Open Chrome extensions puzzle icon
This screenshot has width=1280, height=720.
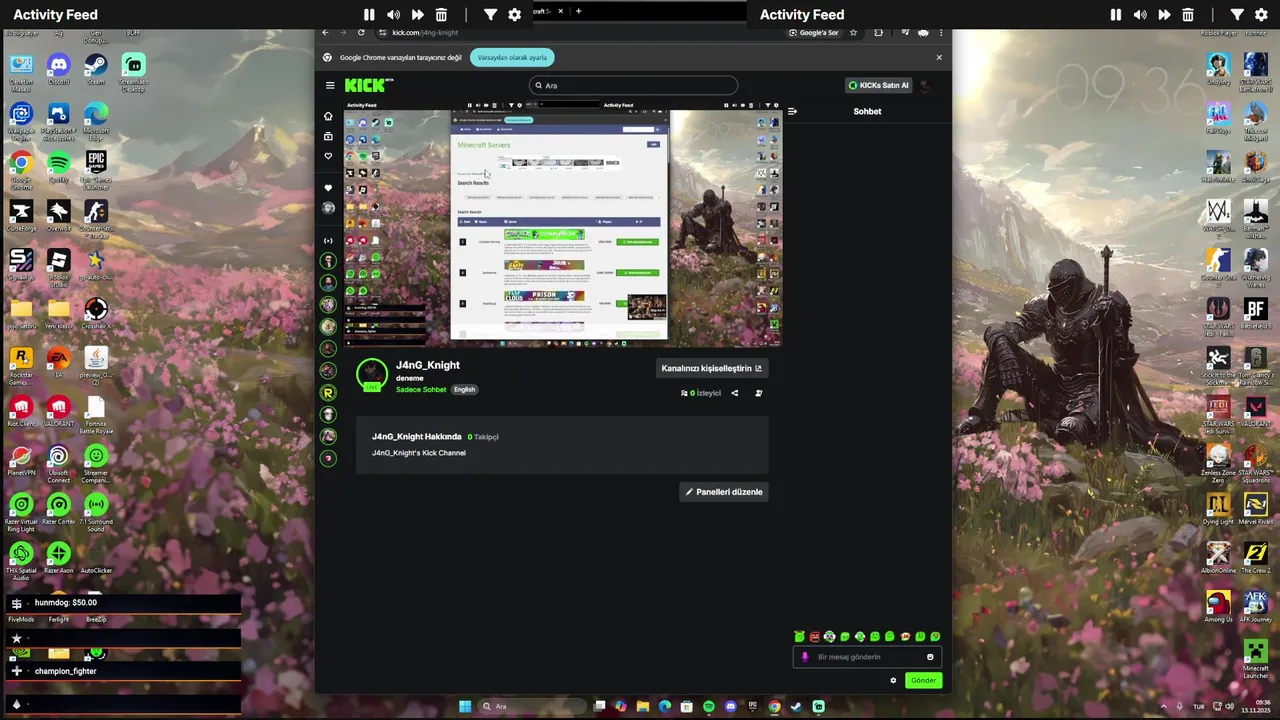(878, 32)
